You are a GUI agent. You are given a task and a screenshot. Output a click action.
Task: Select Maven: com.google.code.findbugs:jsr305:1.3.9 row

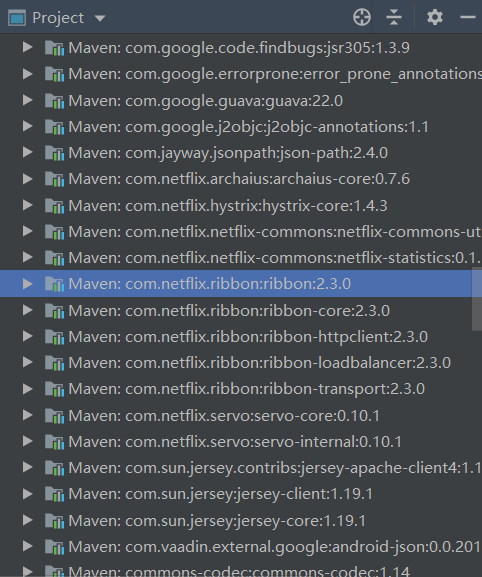click(241, 48)
